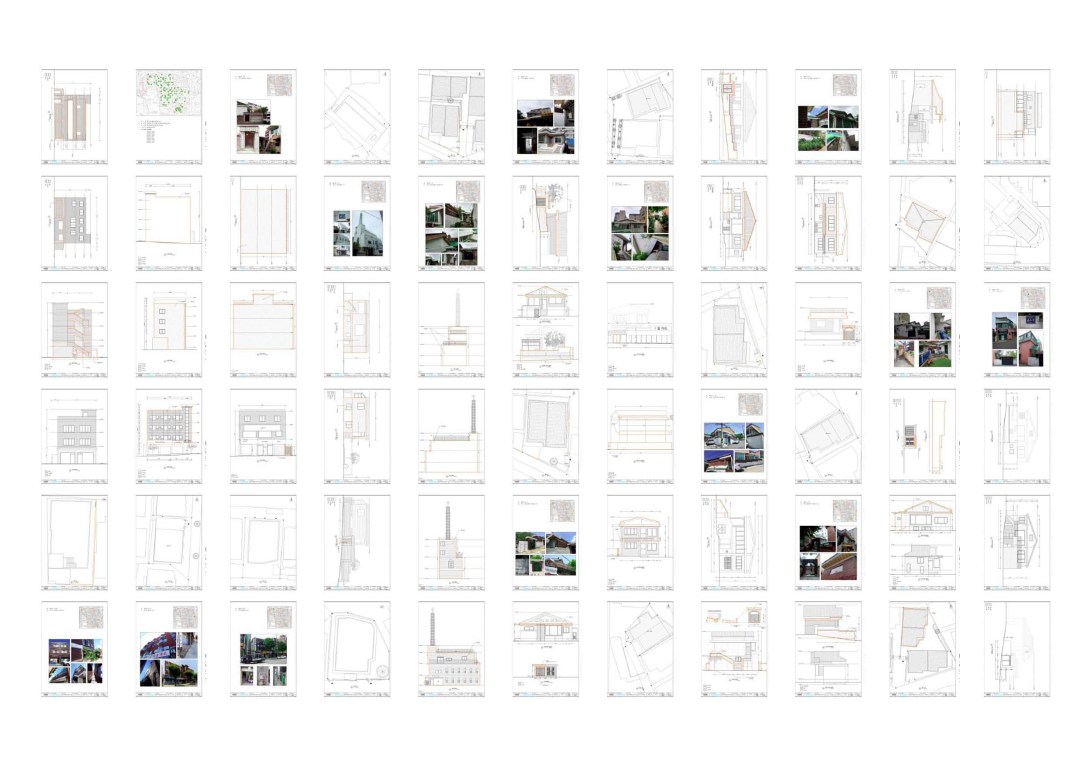Open the only photo sheet in the fourth row
Screen dimensions: 1091x766
click(734, 436)
